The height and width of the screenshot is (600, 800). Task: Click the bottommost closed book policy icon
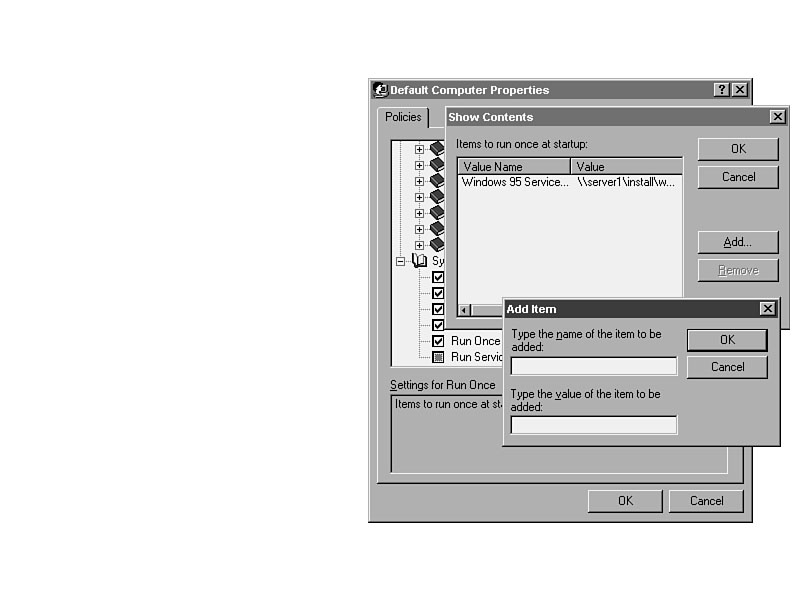436,245
